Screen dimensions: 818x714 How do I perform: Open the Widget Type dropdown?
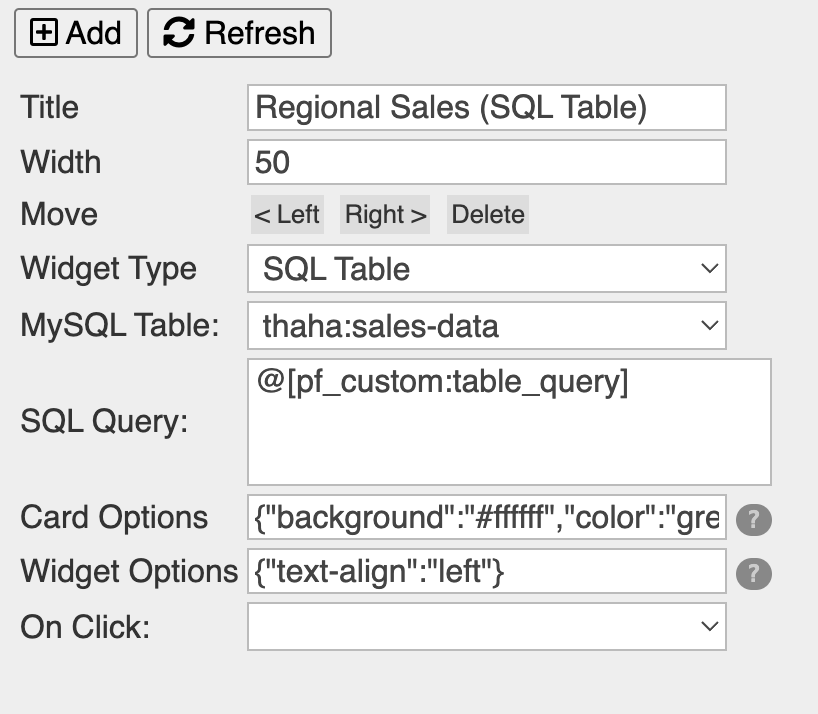point(486,269)
